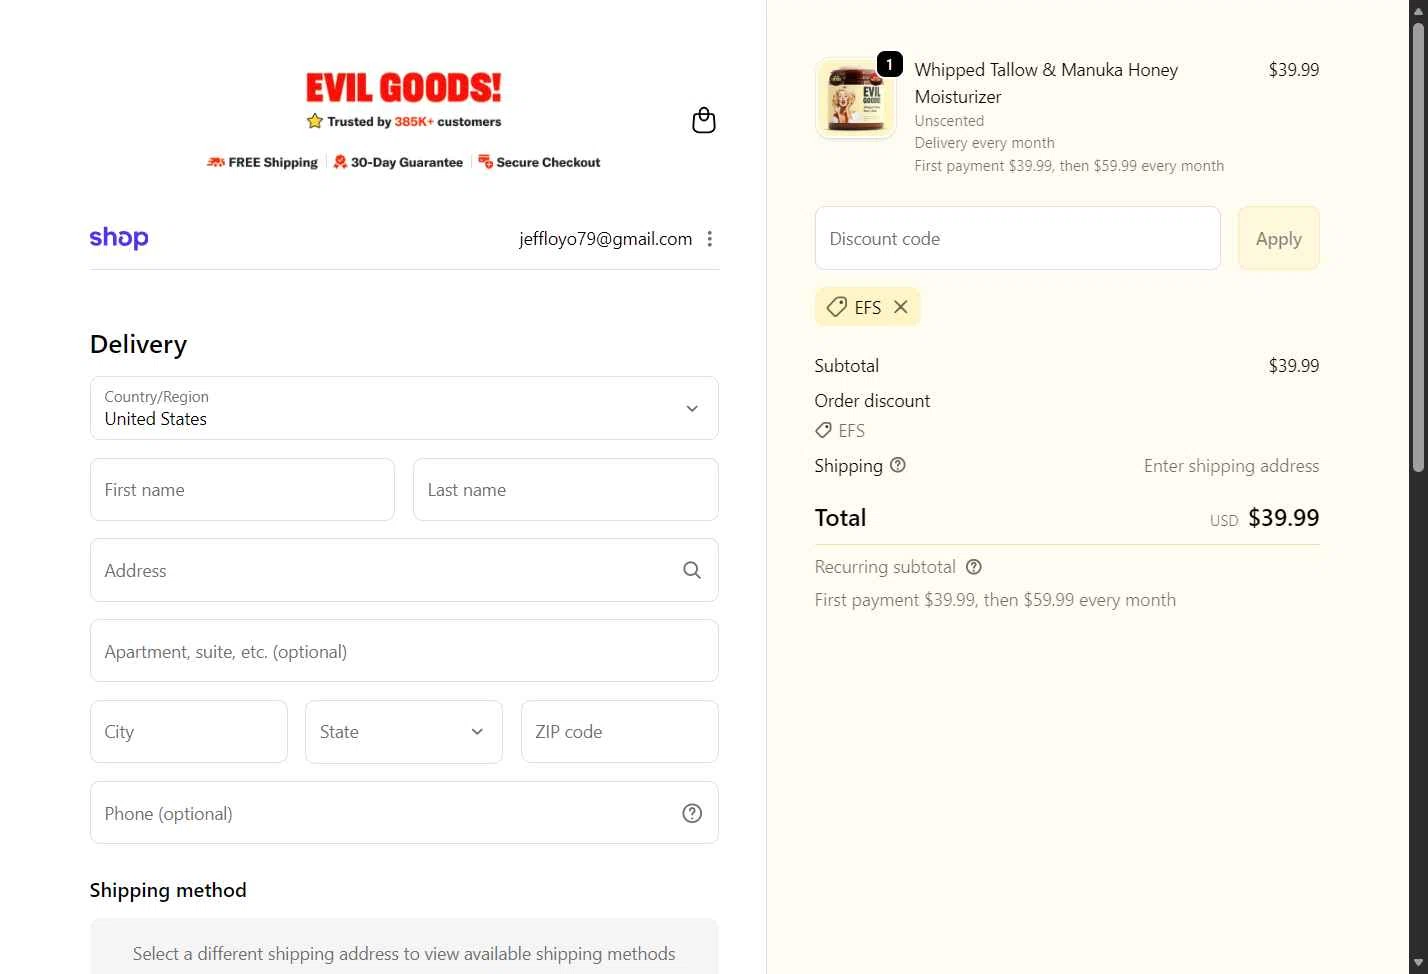The width and height of the screenshot is (1428, 974).
Task: Click the moisturizer product thumbnail
Action: [856, 98]
